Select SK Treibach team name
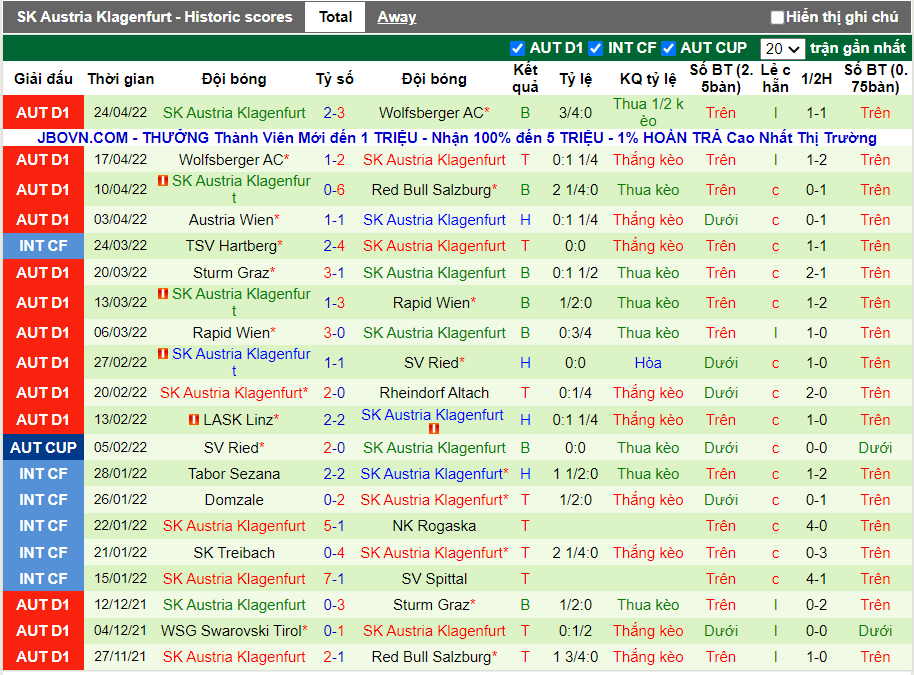This screenshot has width=914, height=675. coord(234,553)
